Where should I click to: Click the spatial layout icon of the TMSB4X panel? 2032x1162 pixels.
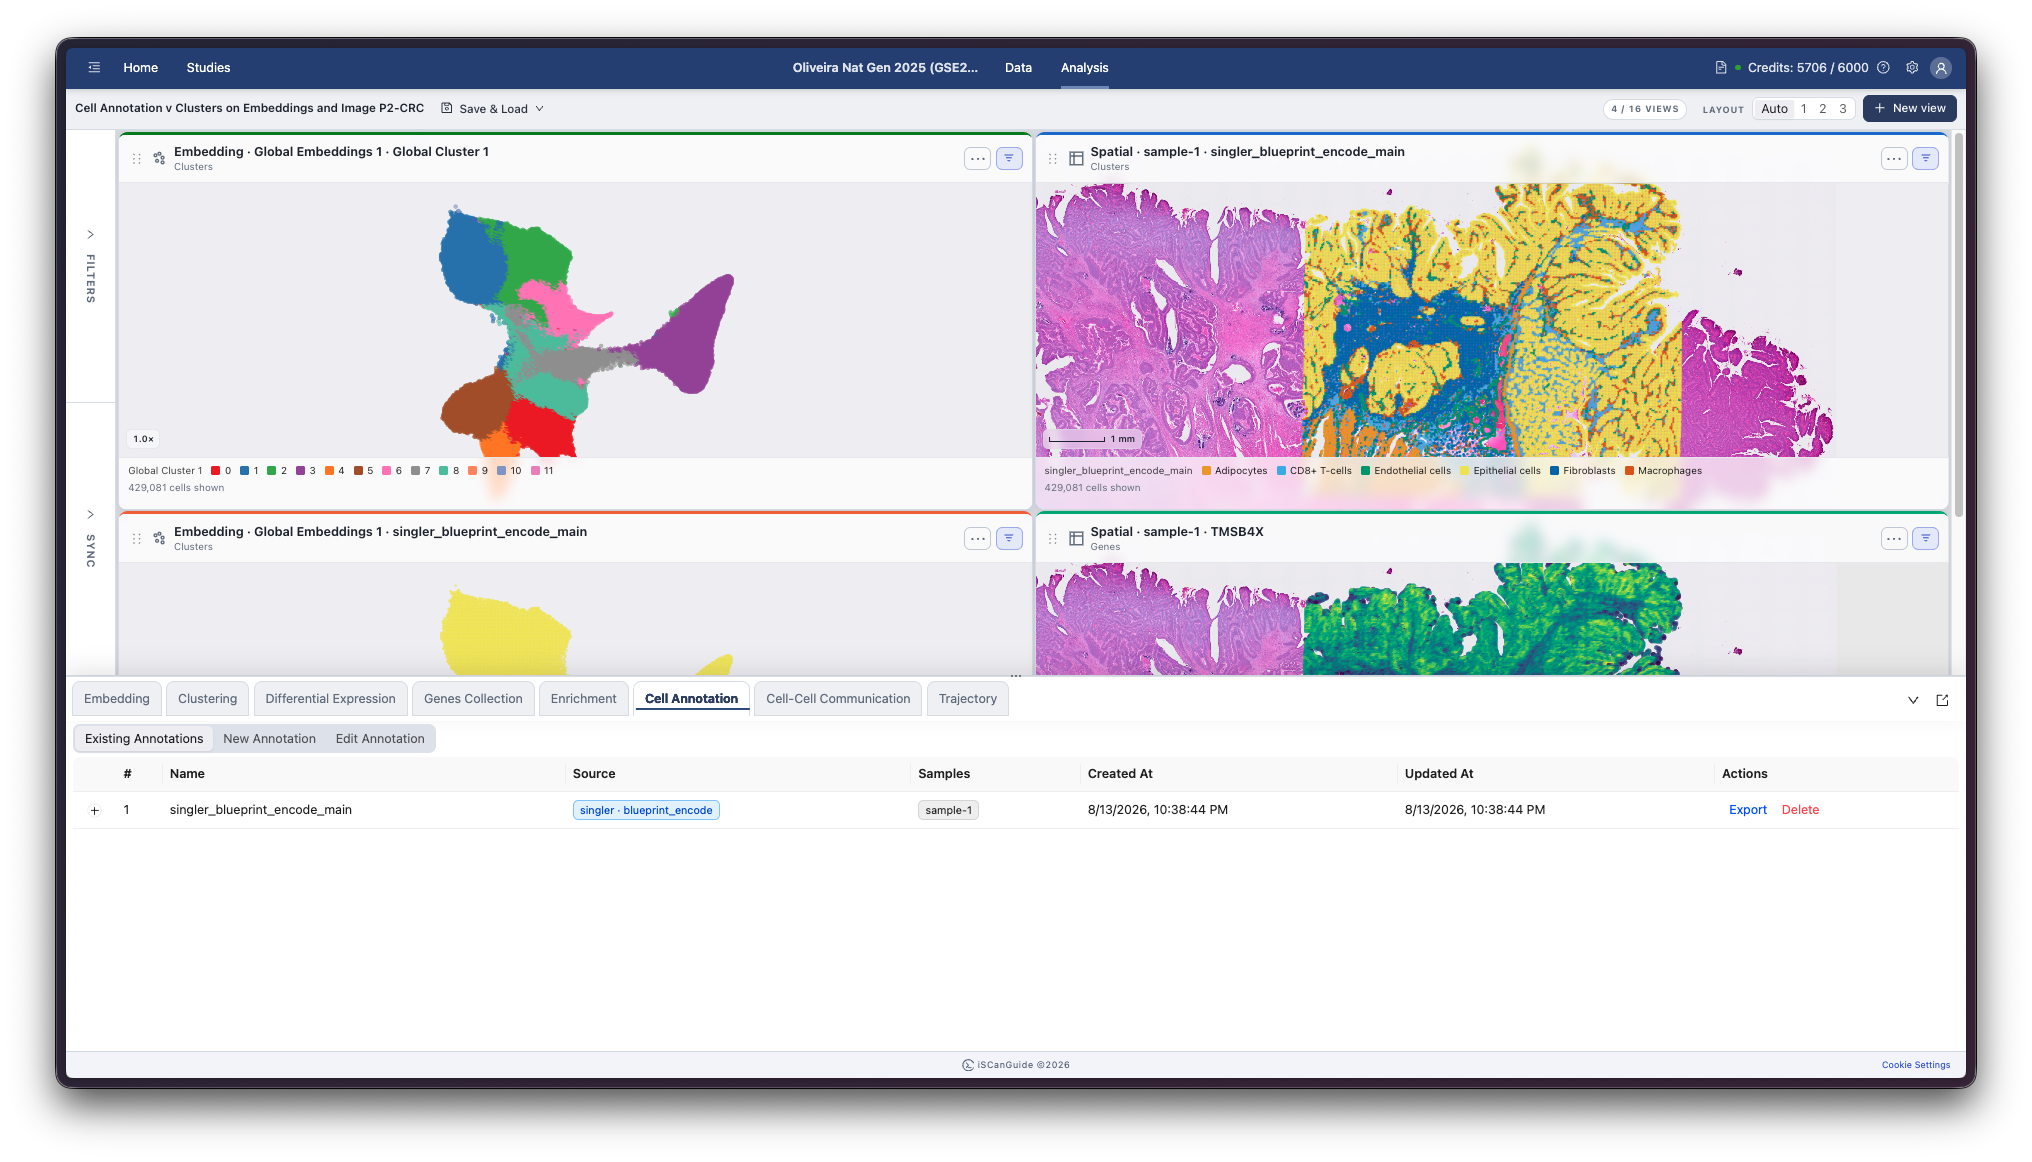[1076, 538]
